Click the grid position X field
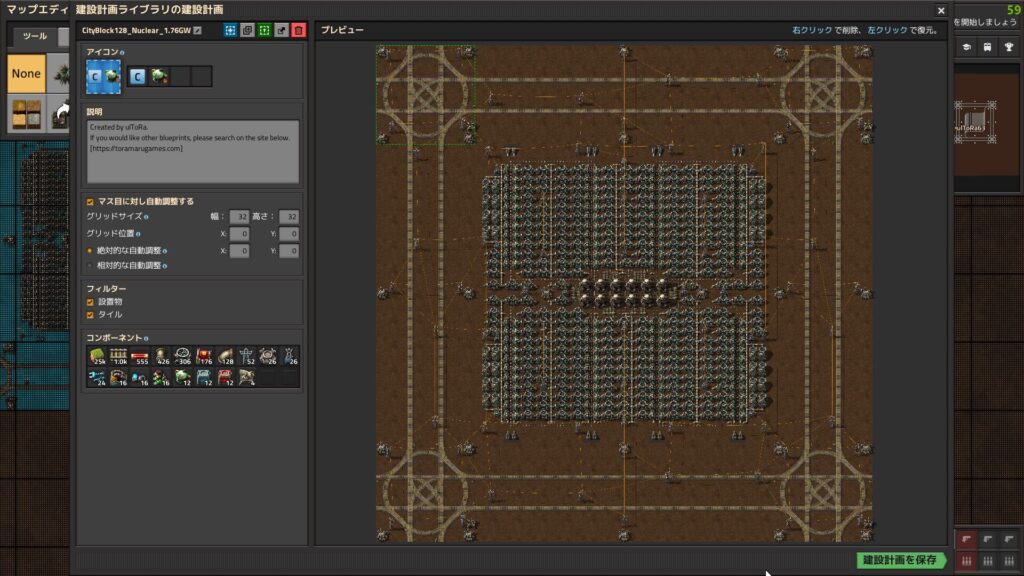The width and height of the screenshot is (1024, 576). point(239,233)
